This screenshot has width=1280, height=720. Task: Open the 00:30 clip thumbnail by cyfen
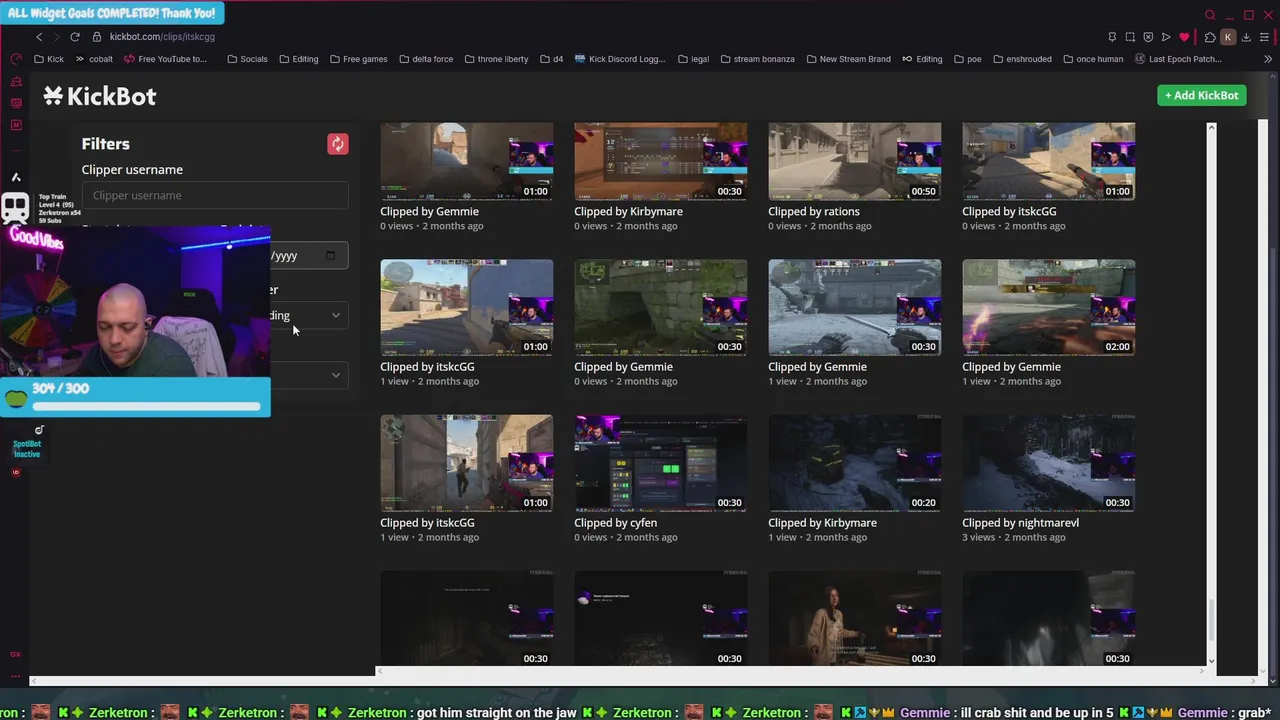660,463
